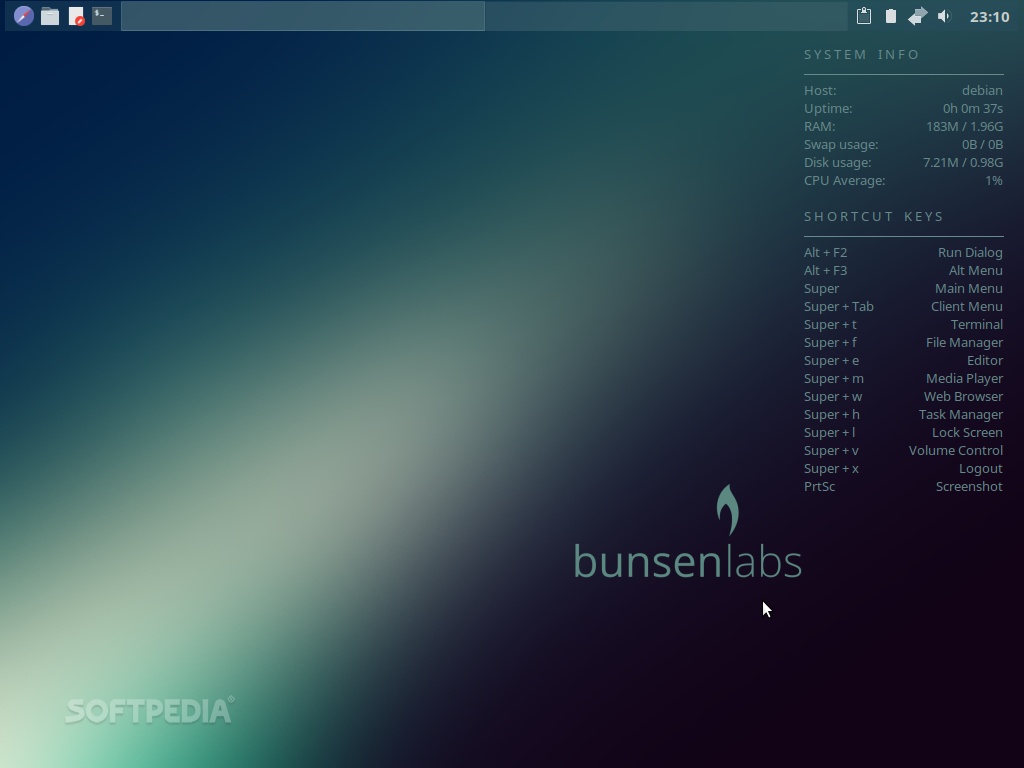This screenshot has height=768, width=1024.
Task: Open the clipboard manager tray icon
Action: pyautogui.click(x=864, y=16)
